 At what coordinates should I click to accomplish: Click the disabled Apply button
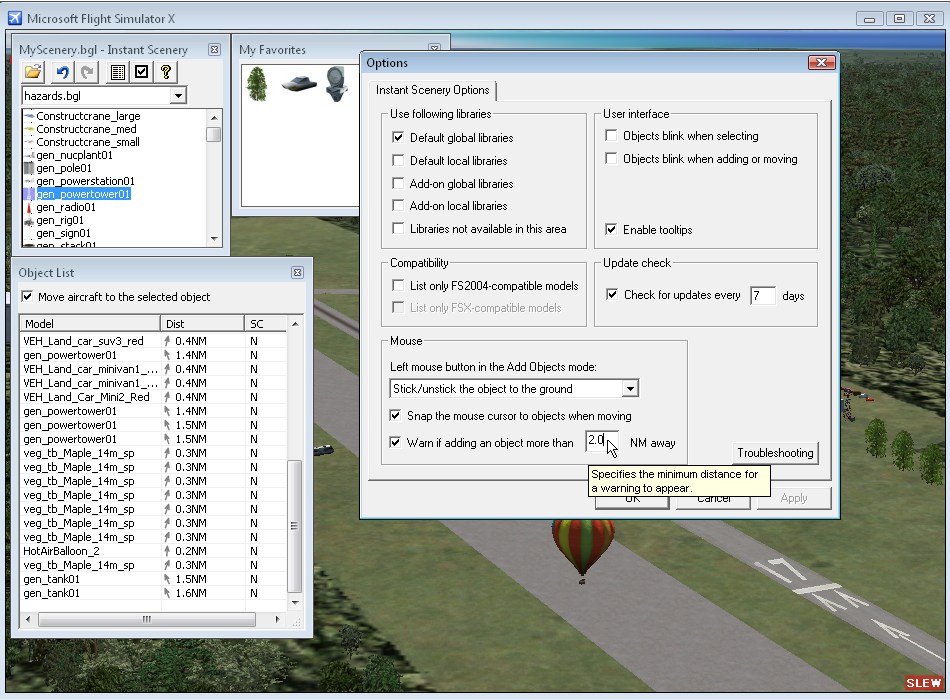tap(794, 498)
